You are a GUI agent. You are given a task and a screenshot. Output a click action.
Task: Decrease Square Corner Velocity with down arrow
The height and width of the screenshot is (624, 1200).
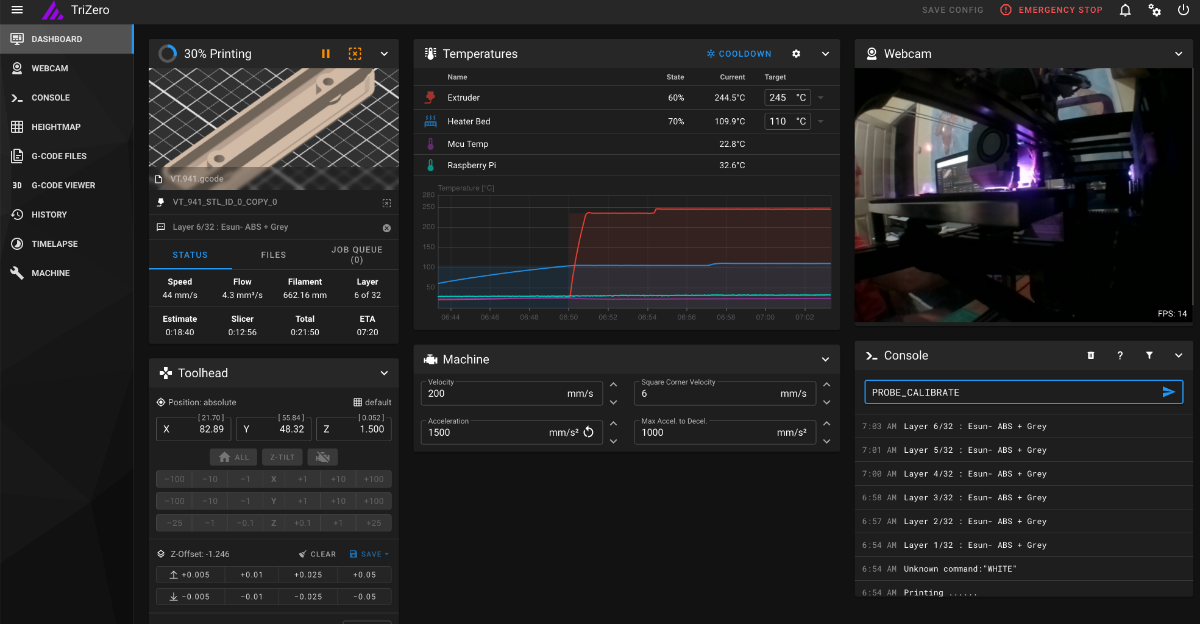coord(826,402)
